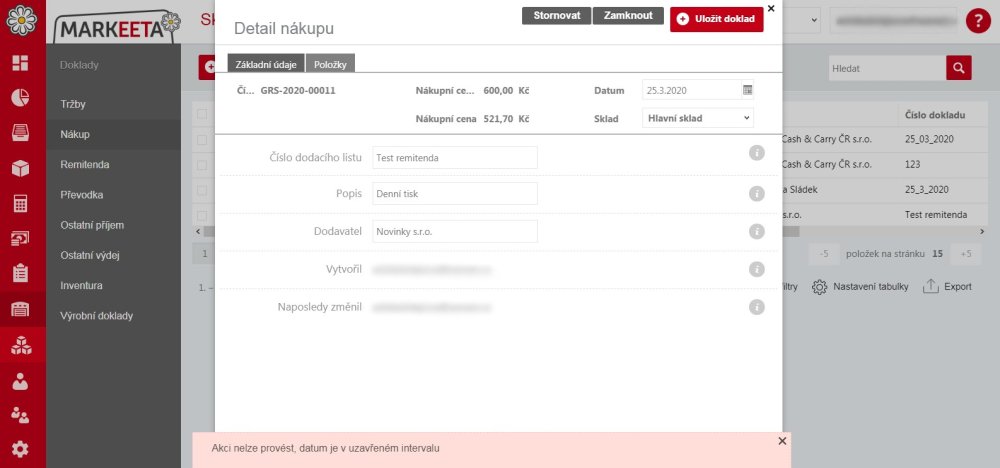This screenshot has height=468, width=1000.
Task: Click the Markeeta daisy logo icon
Action: [x=22, y=20]
